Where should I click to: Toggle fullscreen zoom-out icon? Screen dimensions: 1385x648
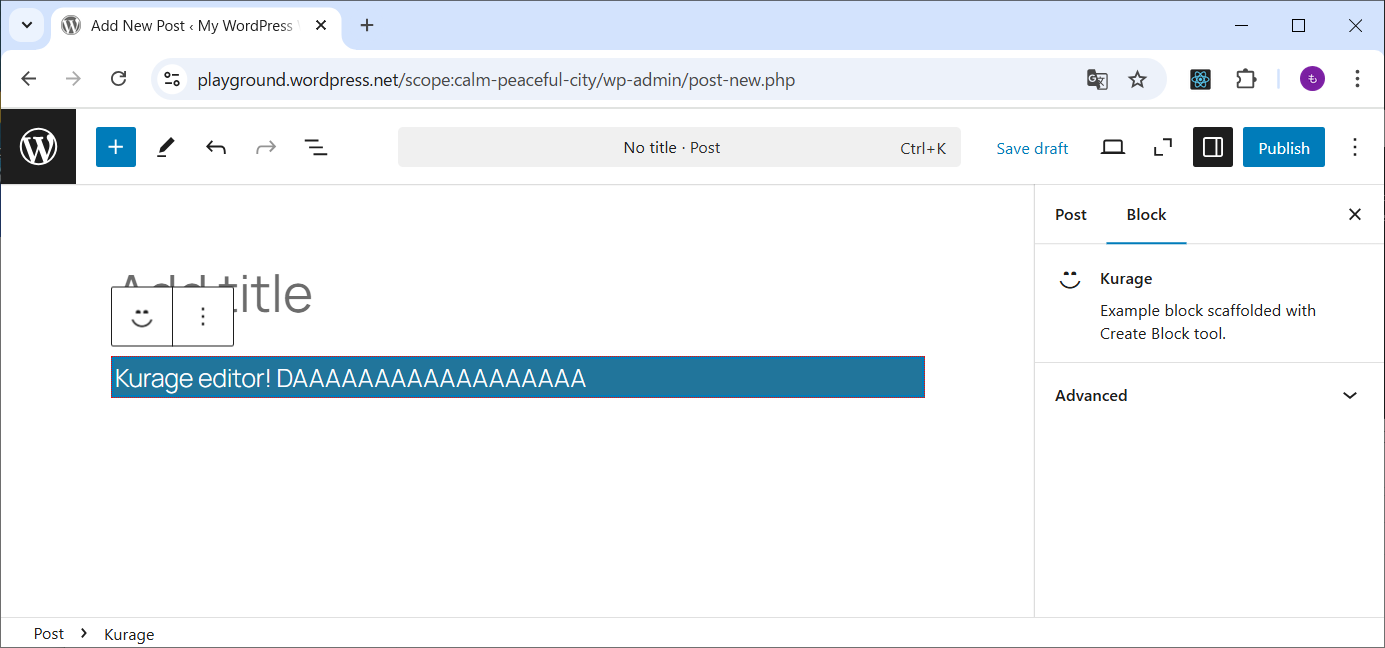pyautogui.click(x=1163, y=147)
